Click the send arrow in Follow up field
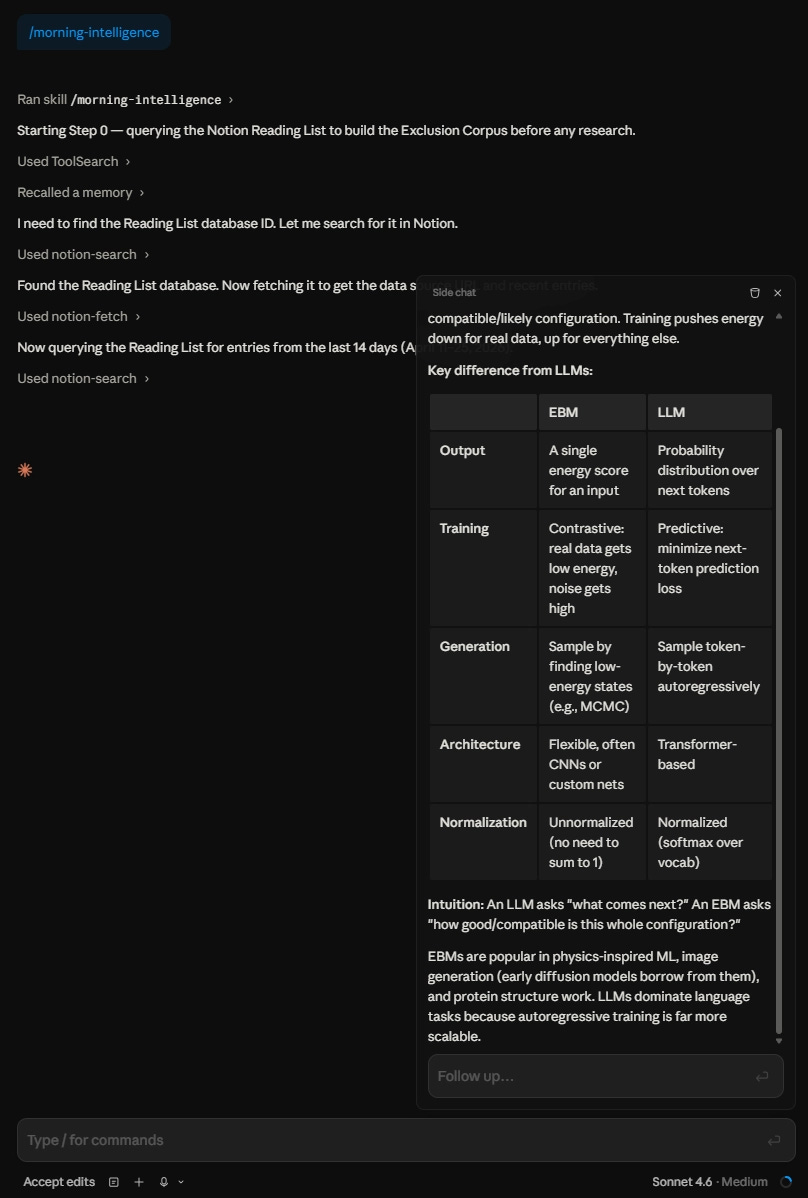808x1198 pixels. pos(761,1077)
